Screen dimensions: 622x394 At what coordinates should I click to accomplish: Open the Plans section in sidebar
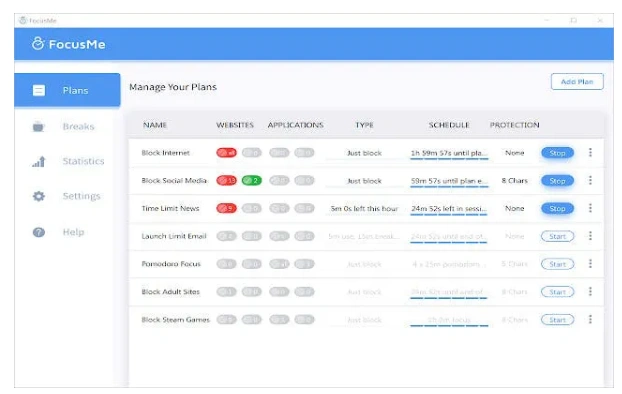tap(67, 90)
